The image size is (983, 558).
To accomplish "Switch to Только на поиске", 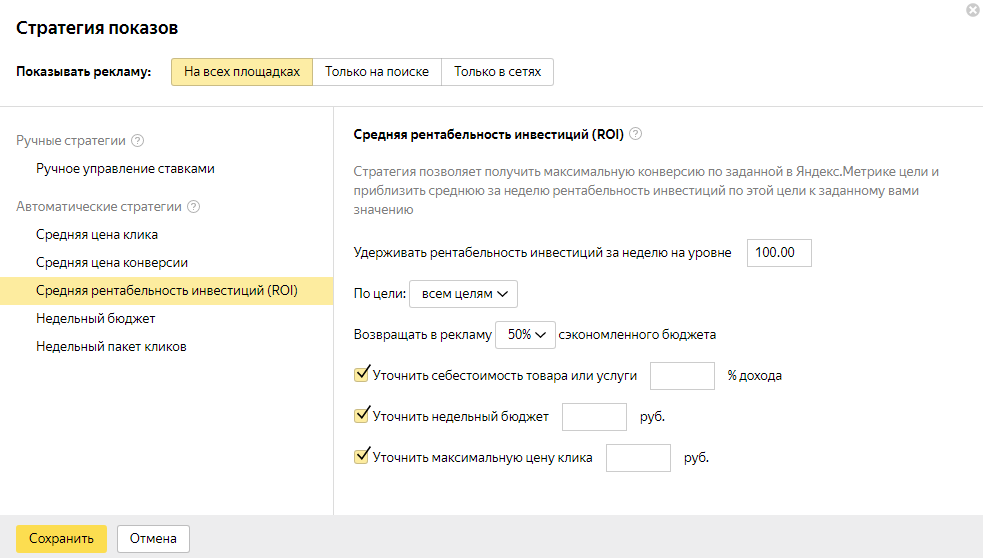I will click(x=377, y=72).
